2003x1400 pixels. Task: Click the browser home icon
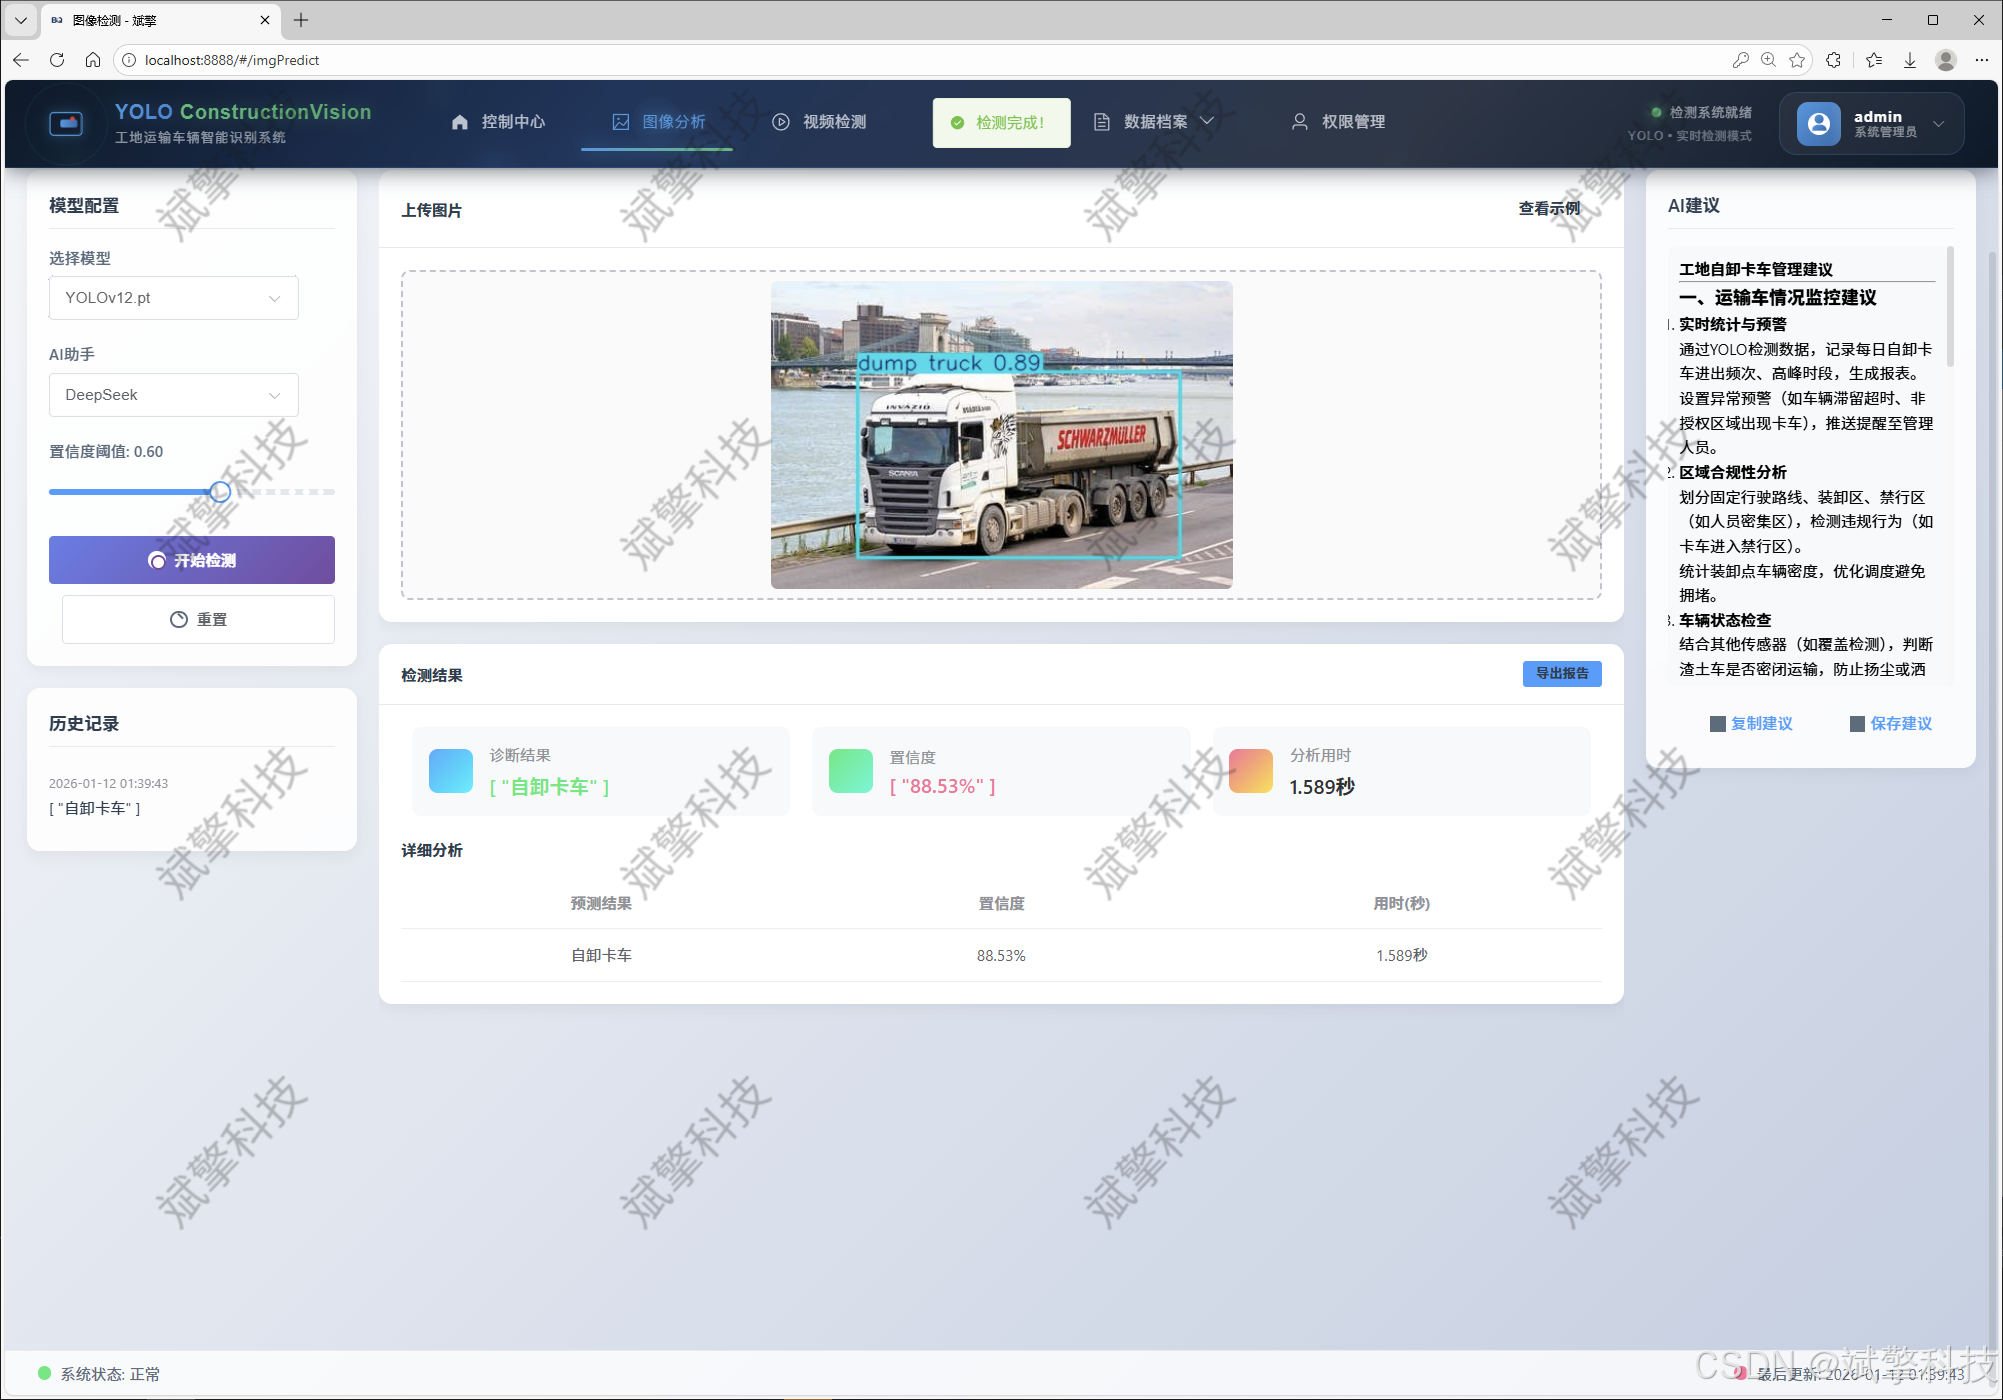coord(93,60)
